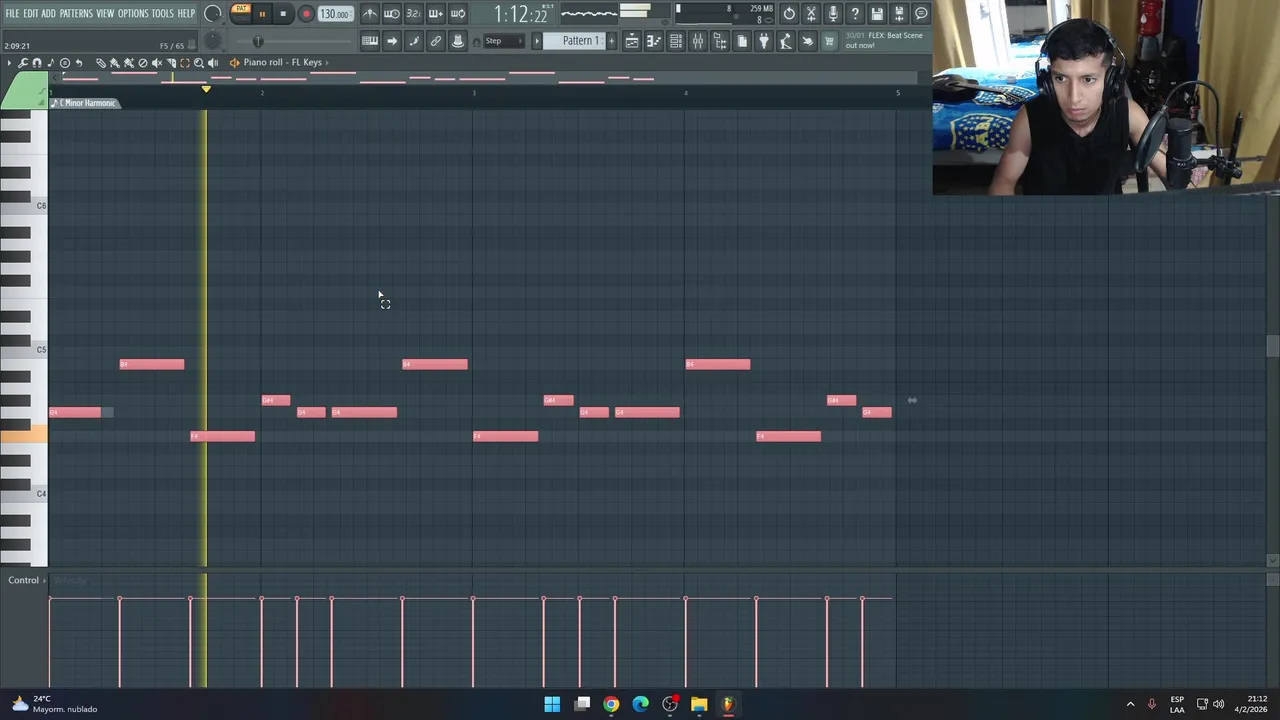1280x720 pixels.
Task: Open the help question mark icon
Action: click(855, 14)
